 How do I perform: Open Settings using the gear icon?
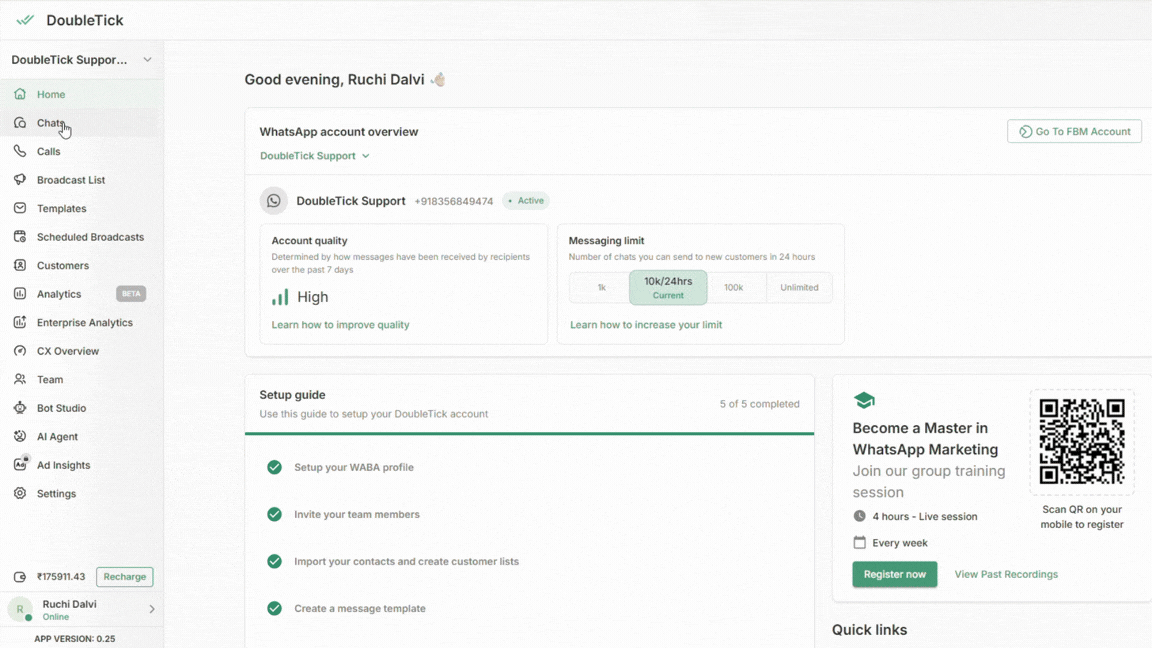tap(20, 494)
